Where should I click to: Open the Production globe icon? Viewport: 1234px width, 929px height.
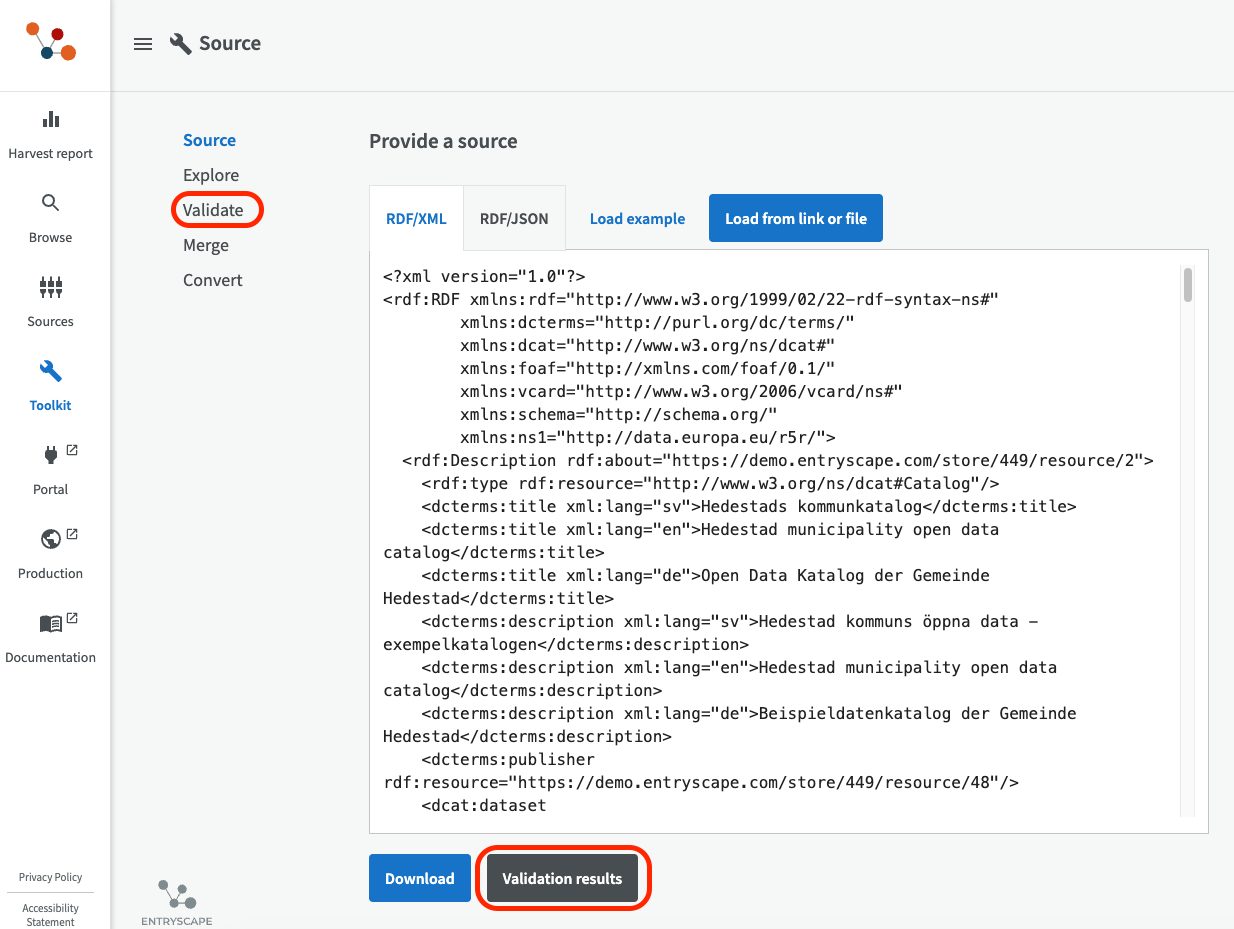point(51,540)
